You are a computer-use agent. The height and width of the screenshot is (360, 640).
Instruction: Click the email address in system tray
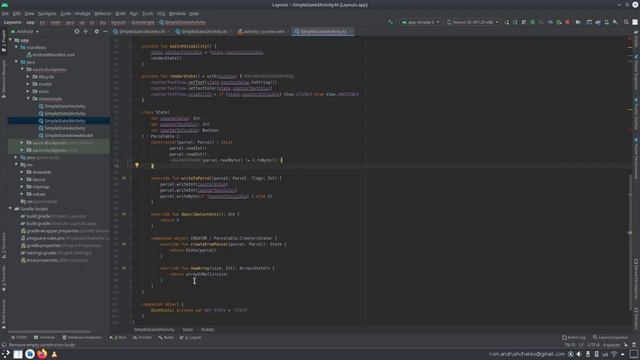[527, 354]
